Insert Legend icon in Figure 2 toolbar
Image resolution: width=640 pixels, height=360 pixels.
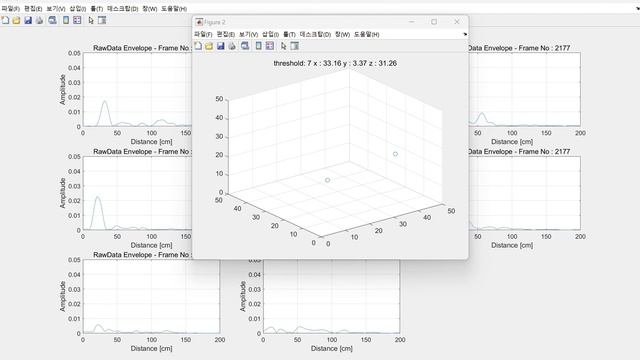coord(270,46)
